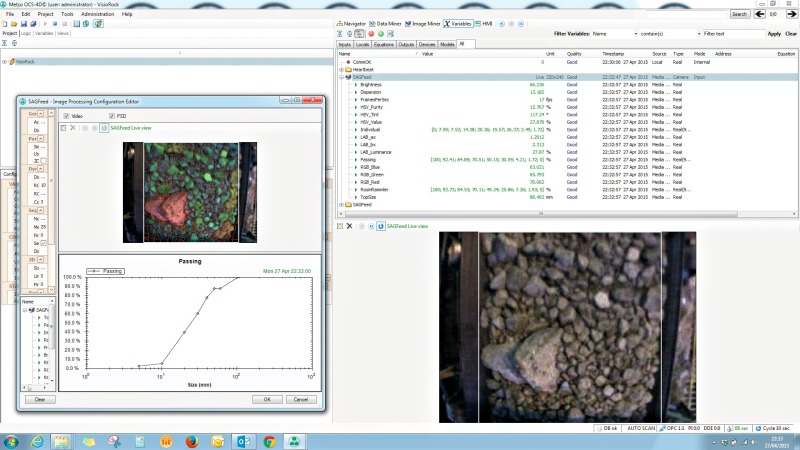Open the Navigator panel
The image size is (800, 450).
tap(351, 22)
